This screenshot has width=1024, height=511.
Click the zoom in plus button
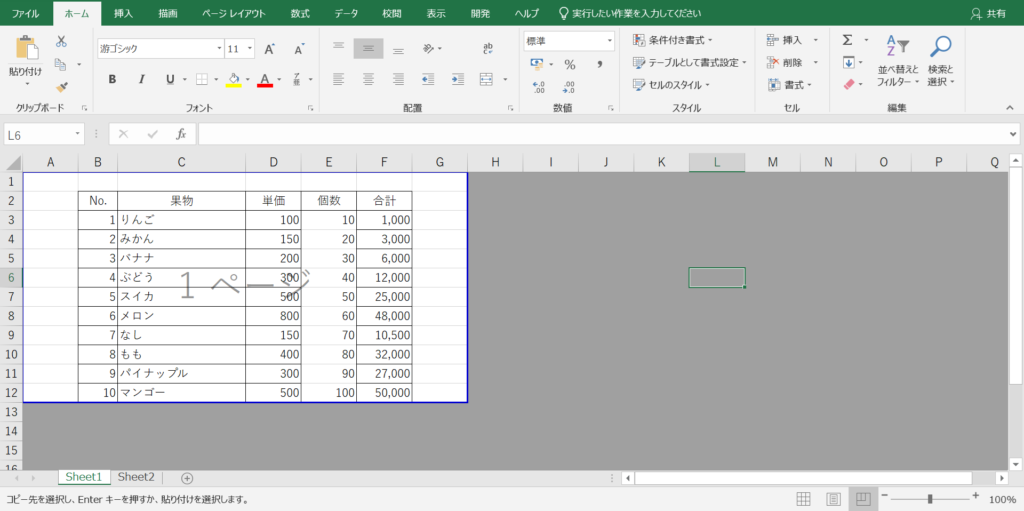[976, 496]
